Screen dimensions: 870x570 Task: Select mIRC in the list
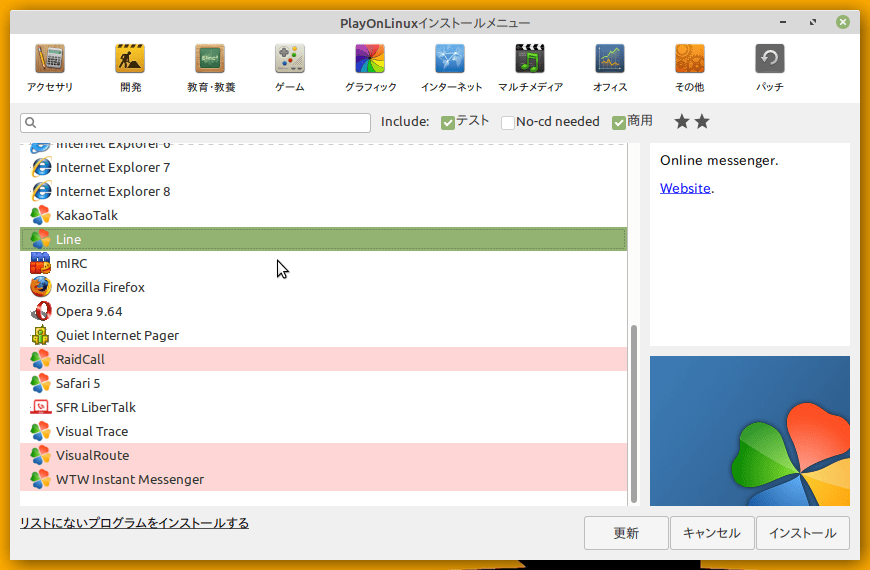pos(323,263)
